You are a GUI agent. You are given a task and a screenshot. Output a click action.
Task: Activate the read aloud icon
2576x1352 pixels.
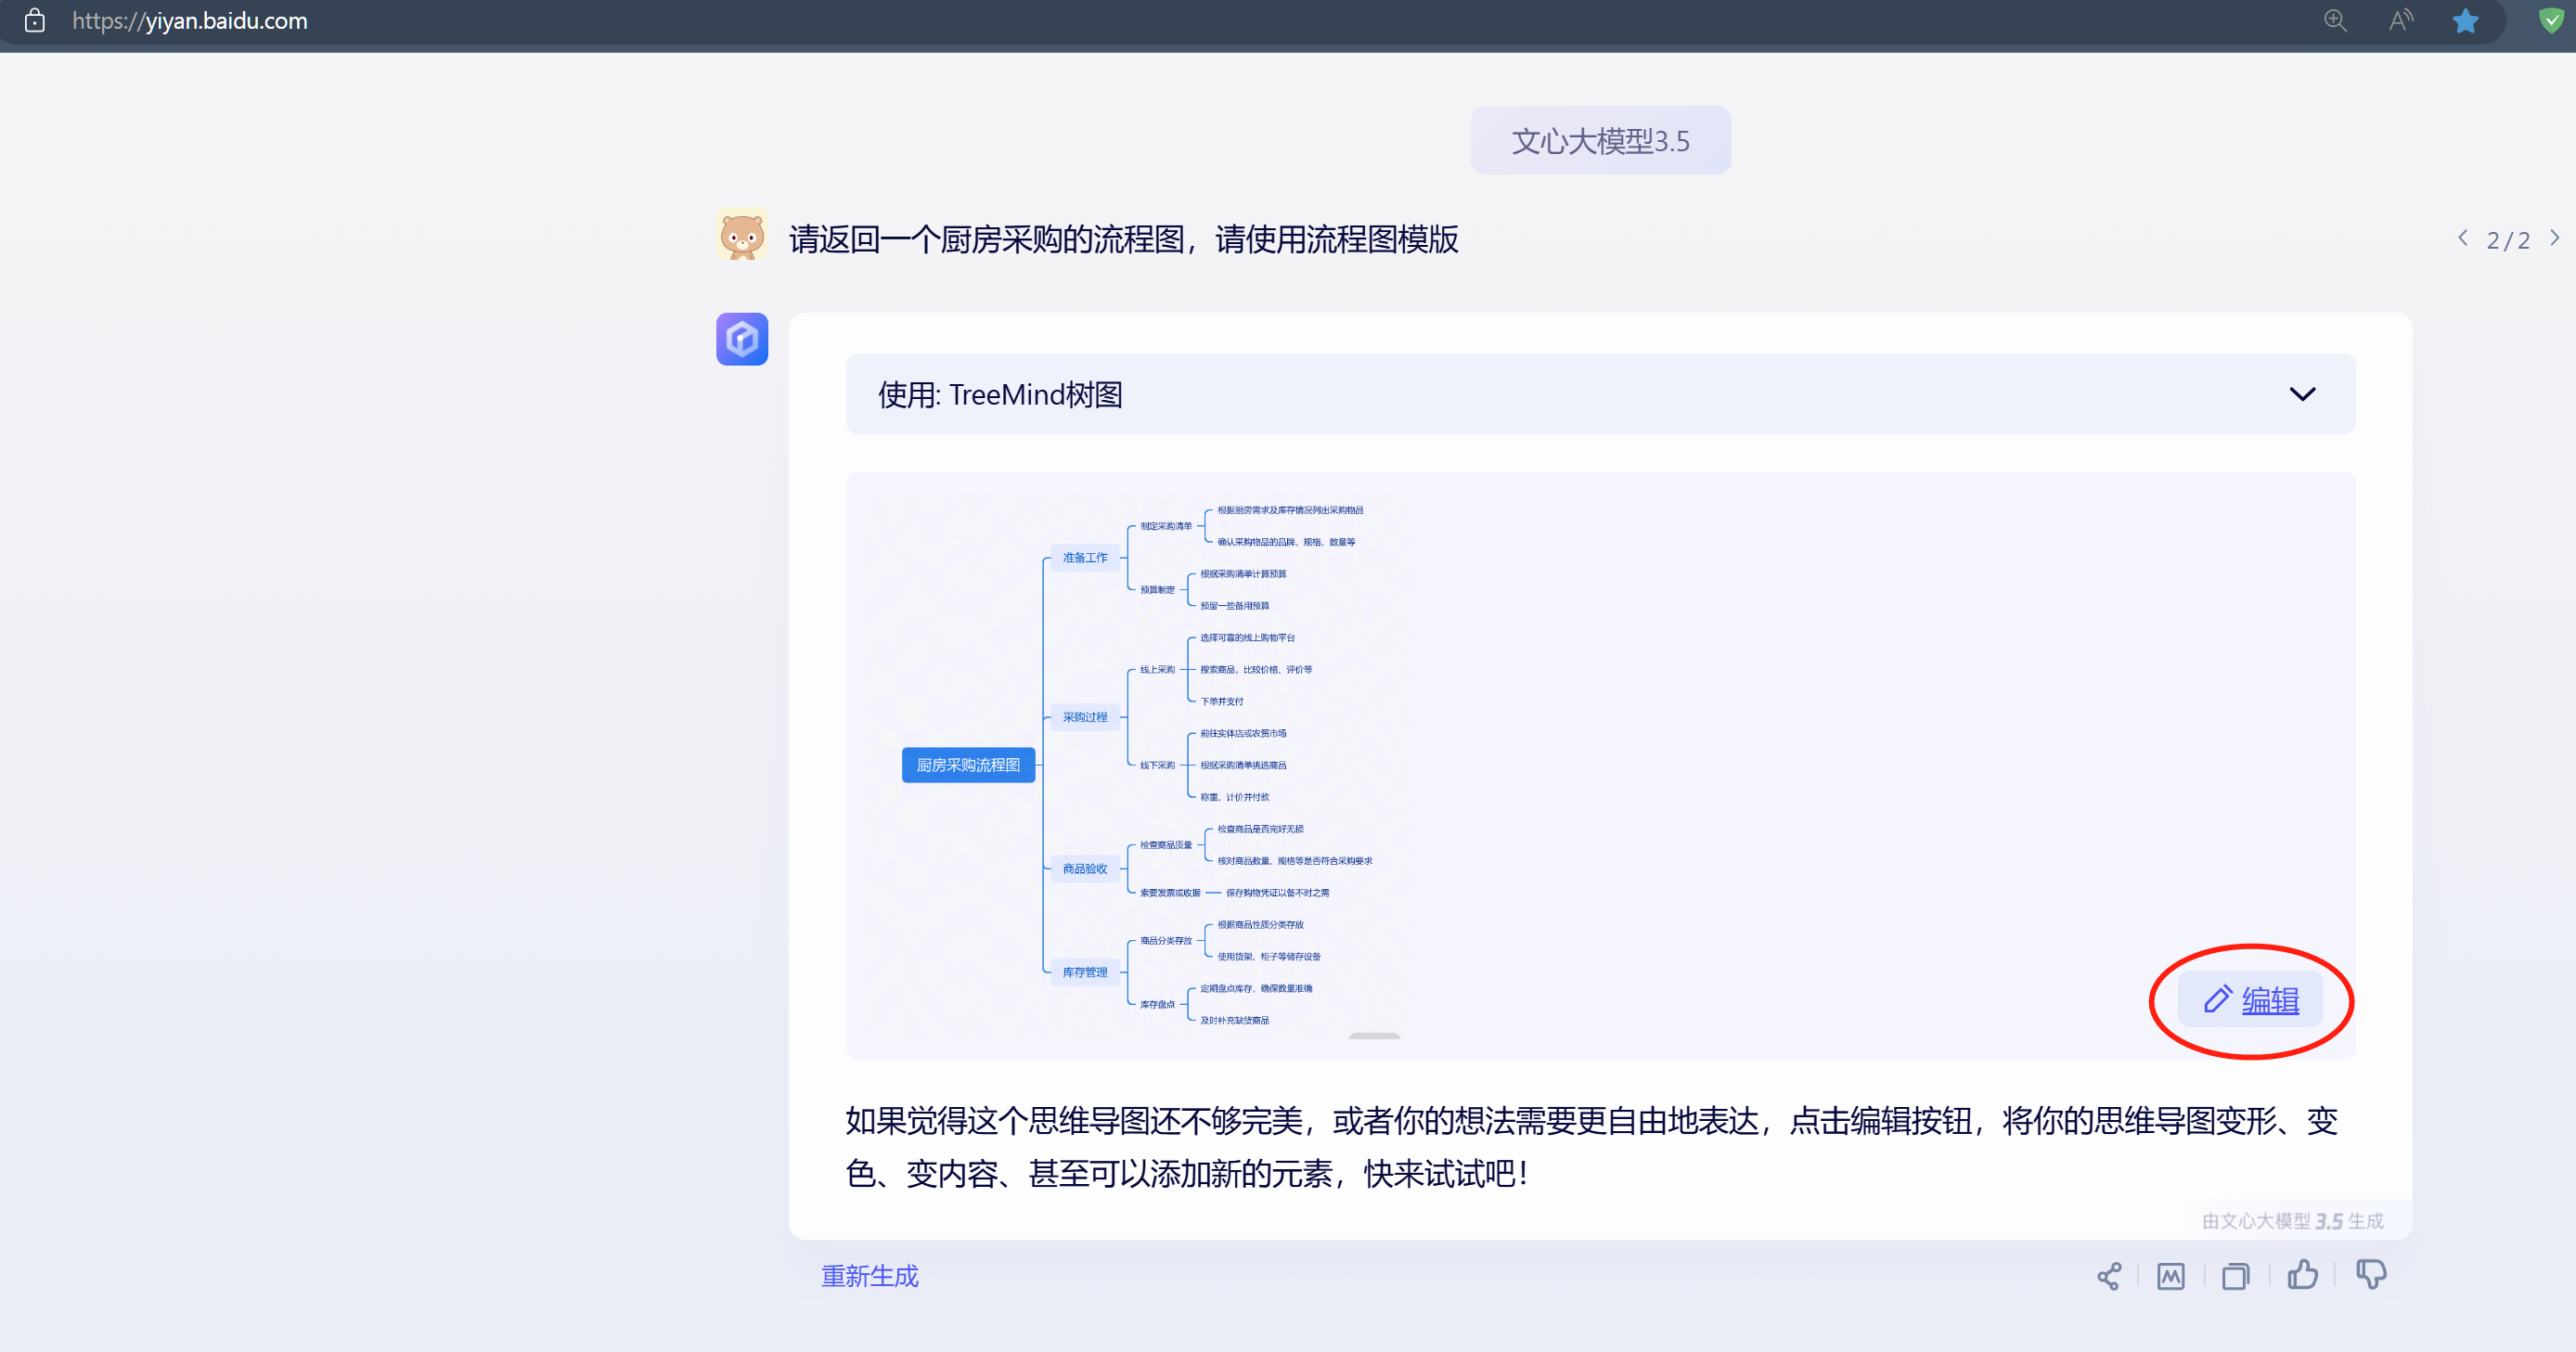[2401, 20]
